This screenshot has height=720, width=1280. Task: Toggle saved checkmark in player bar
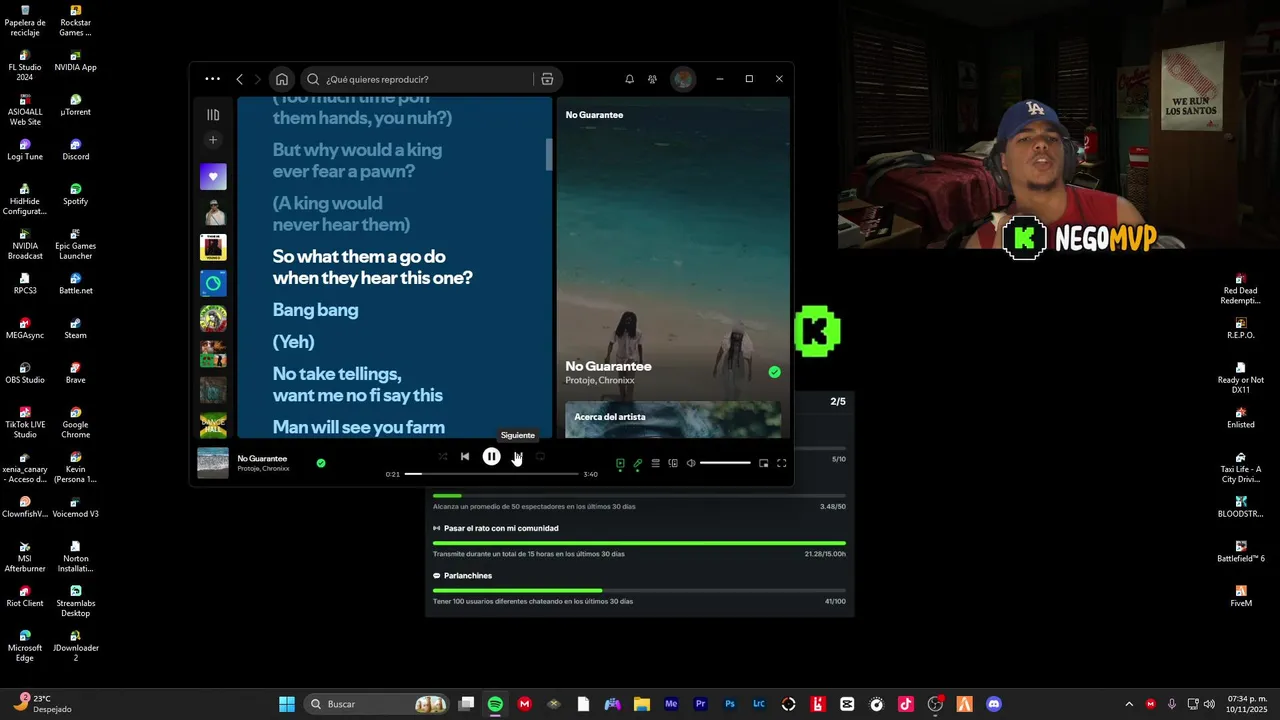pos(321,463)
